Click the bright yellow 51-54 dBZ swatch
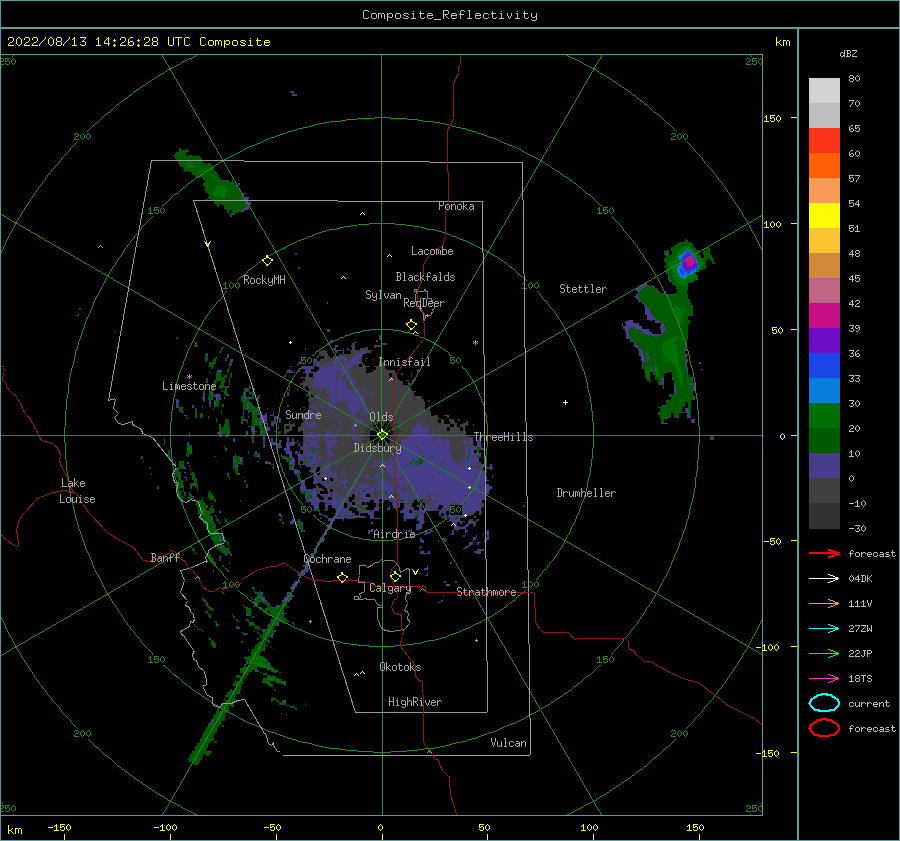 pos(824,216)
